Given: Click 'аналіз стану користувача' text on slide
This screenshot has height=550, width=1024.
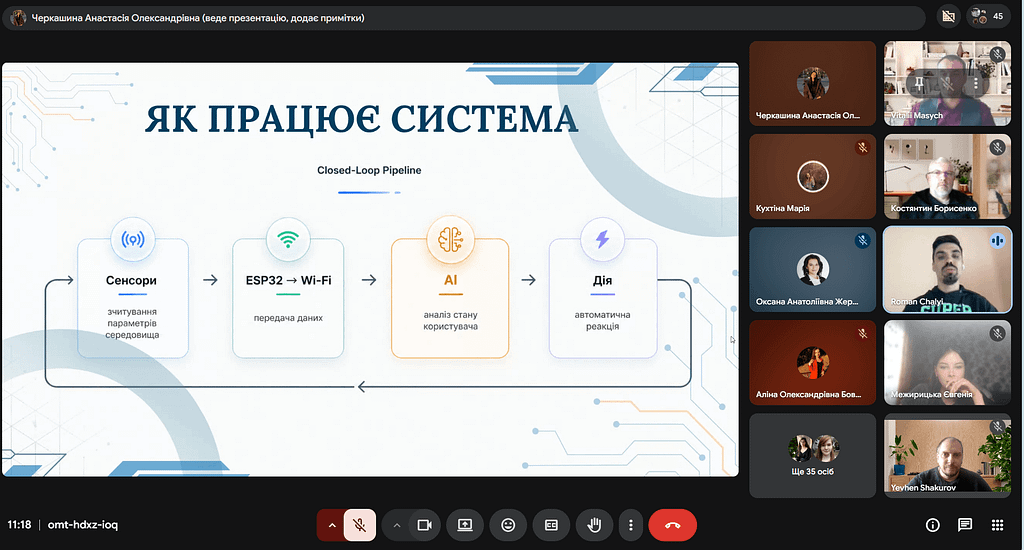Looking at the screenshot, I should point(451,320).
